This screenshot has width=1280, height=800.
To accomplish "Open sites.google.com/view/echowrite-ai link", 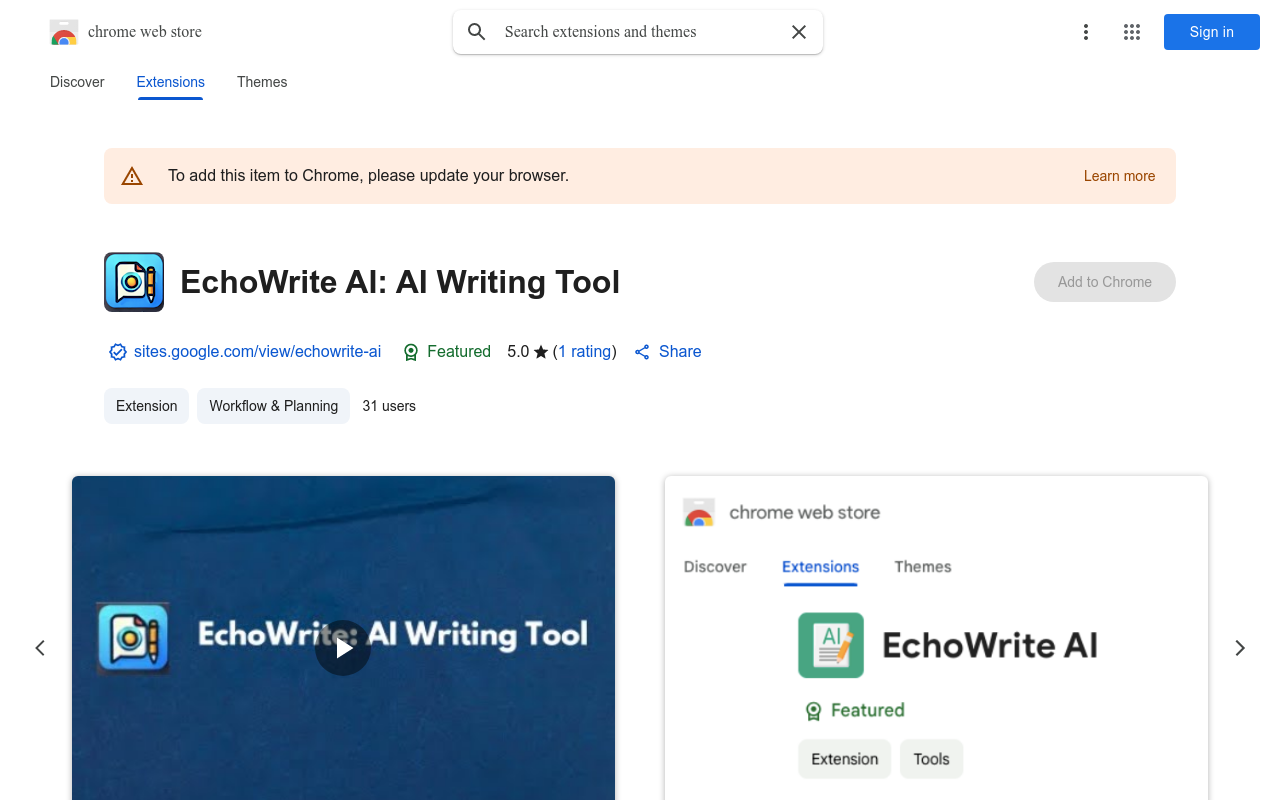I will 257,352.
